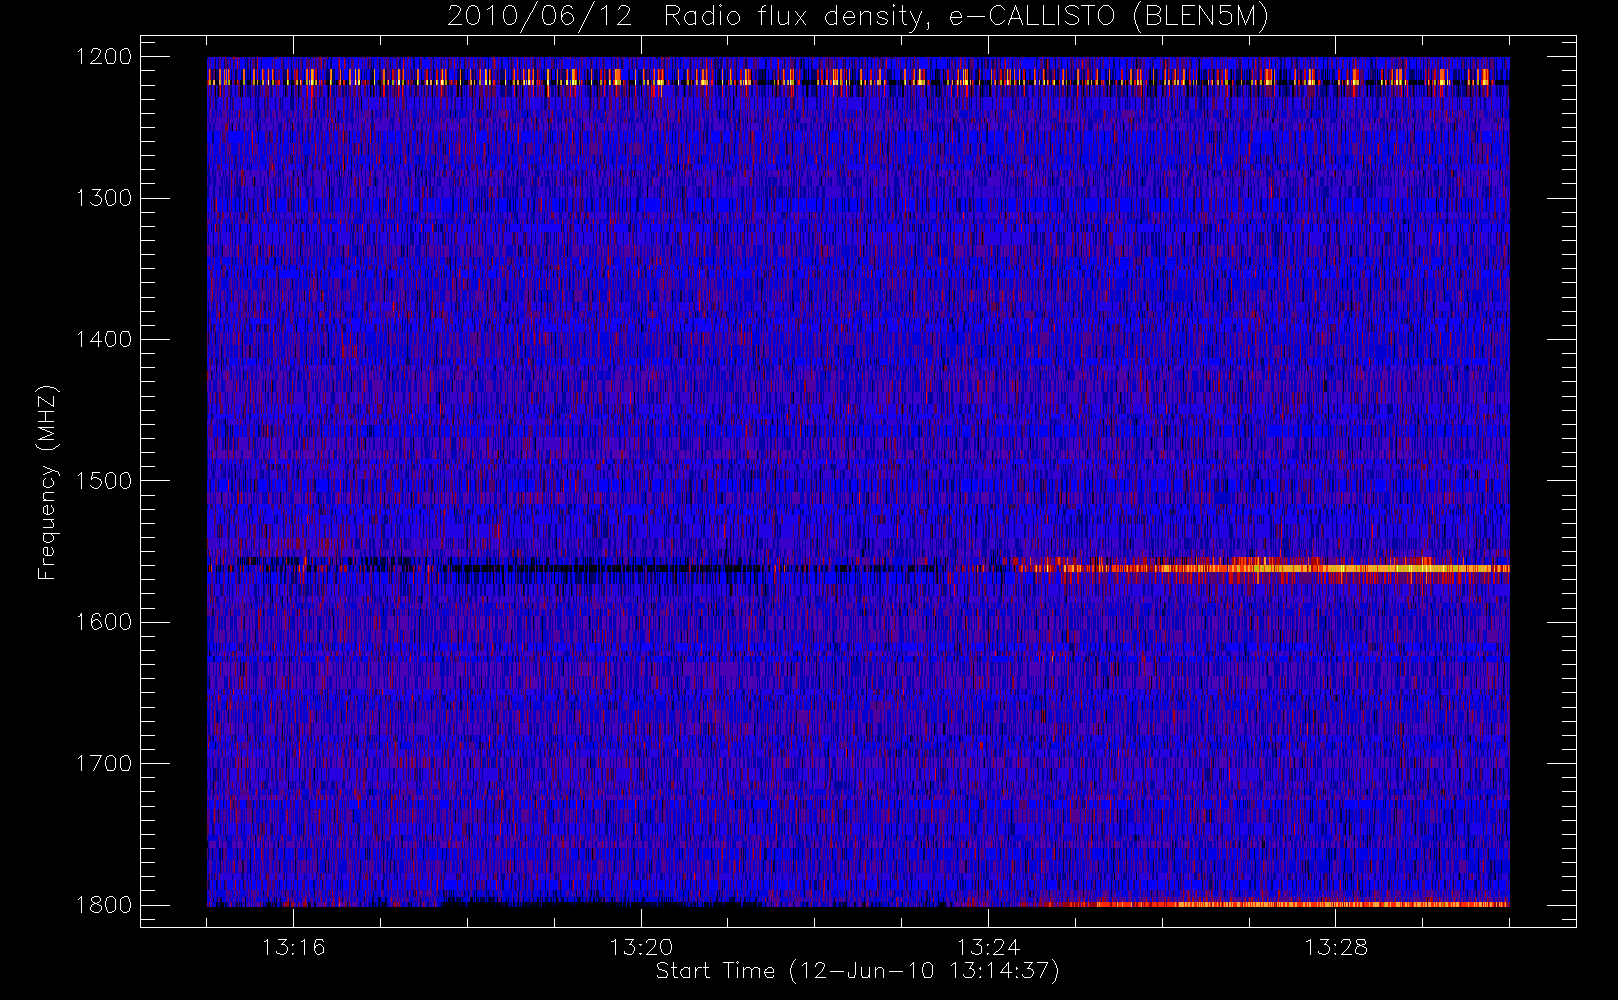This screenshot has height=1000, width=1618.
Task: Click the 'Start Time (12-Jun-10 13:14:37)' label
Action: [857, 971]
